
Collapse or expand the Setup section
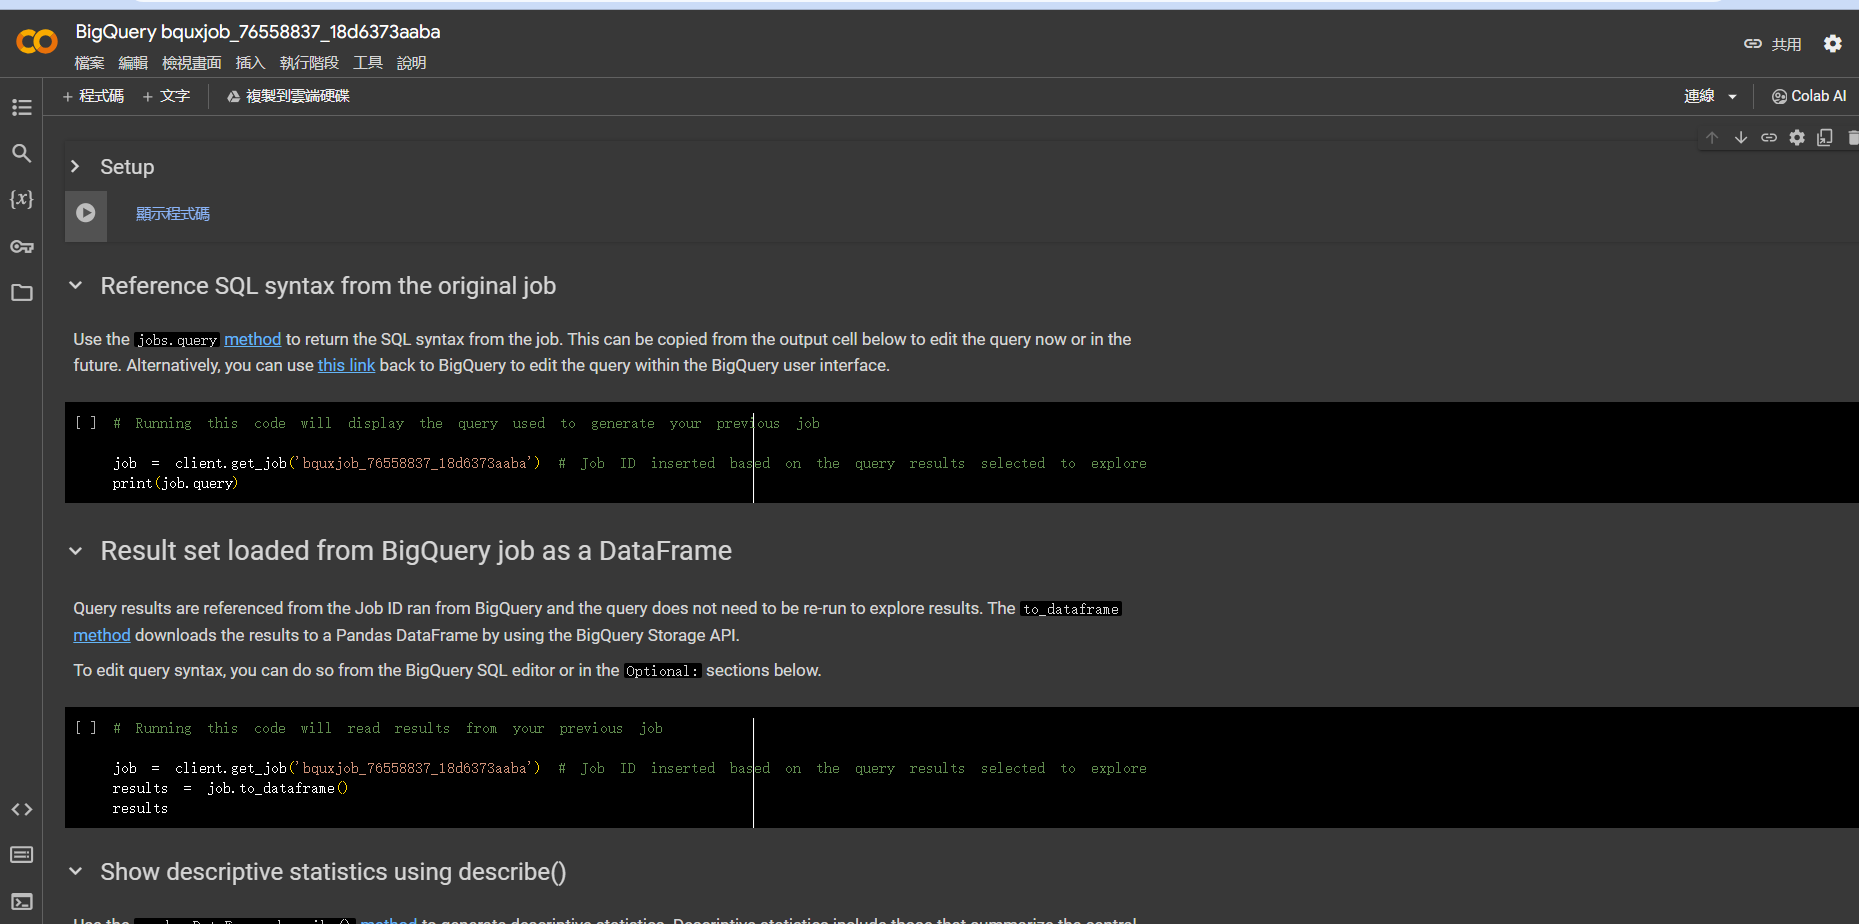click(x=75, y=167)
